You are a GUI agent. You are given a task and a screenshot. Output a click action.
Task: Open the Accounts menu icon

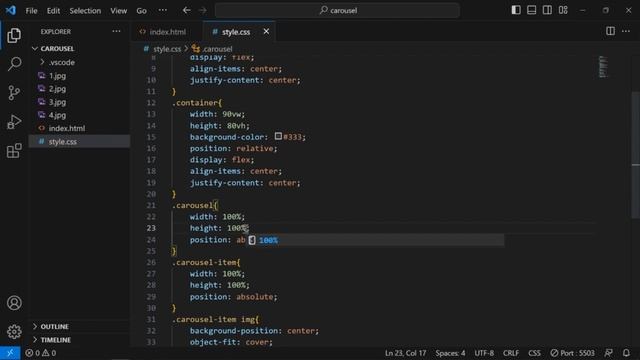14,303
